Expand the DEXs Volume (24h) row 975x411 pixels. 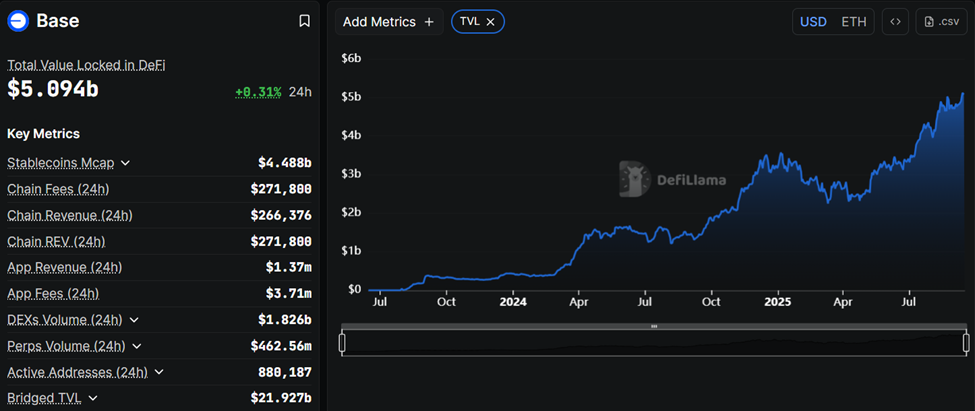coord(134,320)
